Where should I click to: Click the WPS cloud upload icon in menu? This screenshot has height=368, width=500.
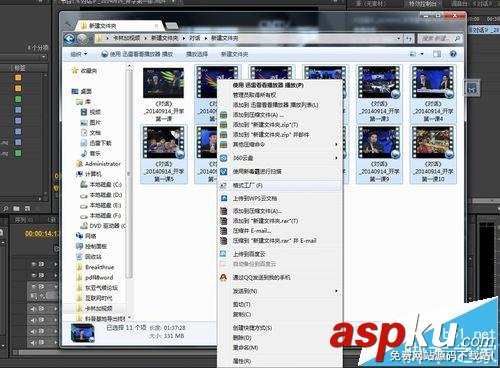pos(224,198)
